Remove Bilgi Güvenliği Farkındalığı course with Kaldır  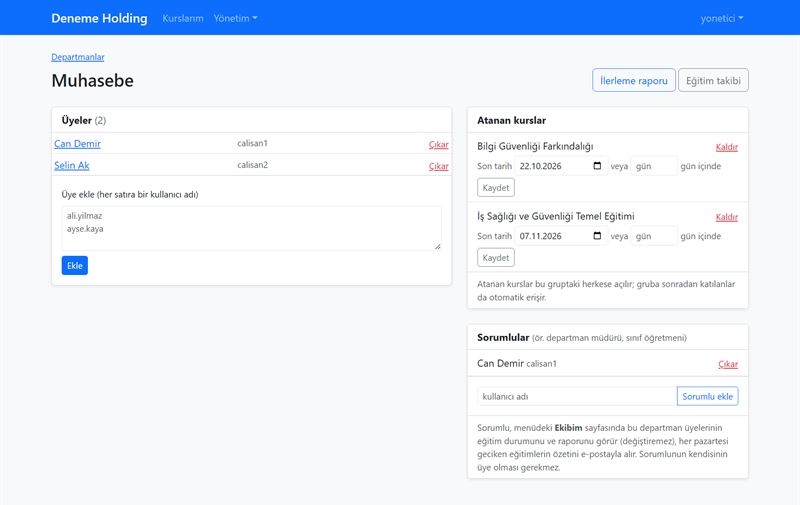tap(727, 147)
